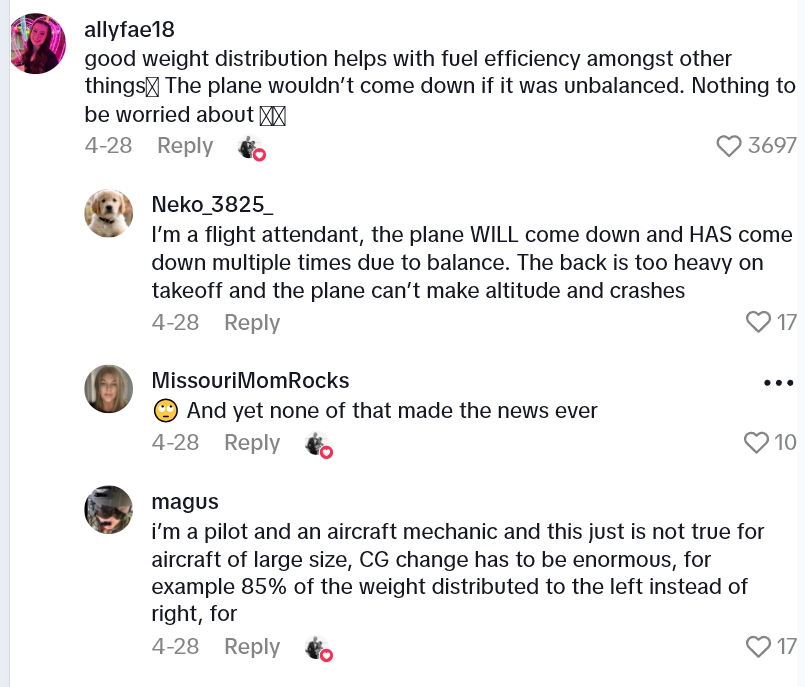
Task: Like Neko_3825_'s flight attendant comment
Action: (759, 322)
